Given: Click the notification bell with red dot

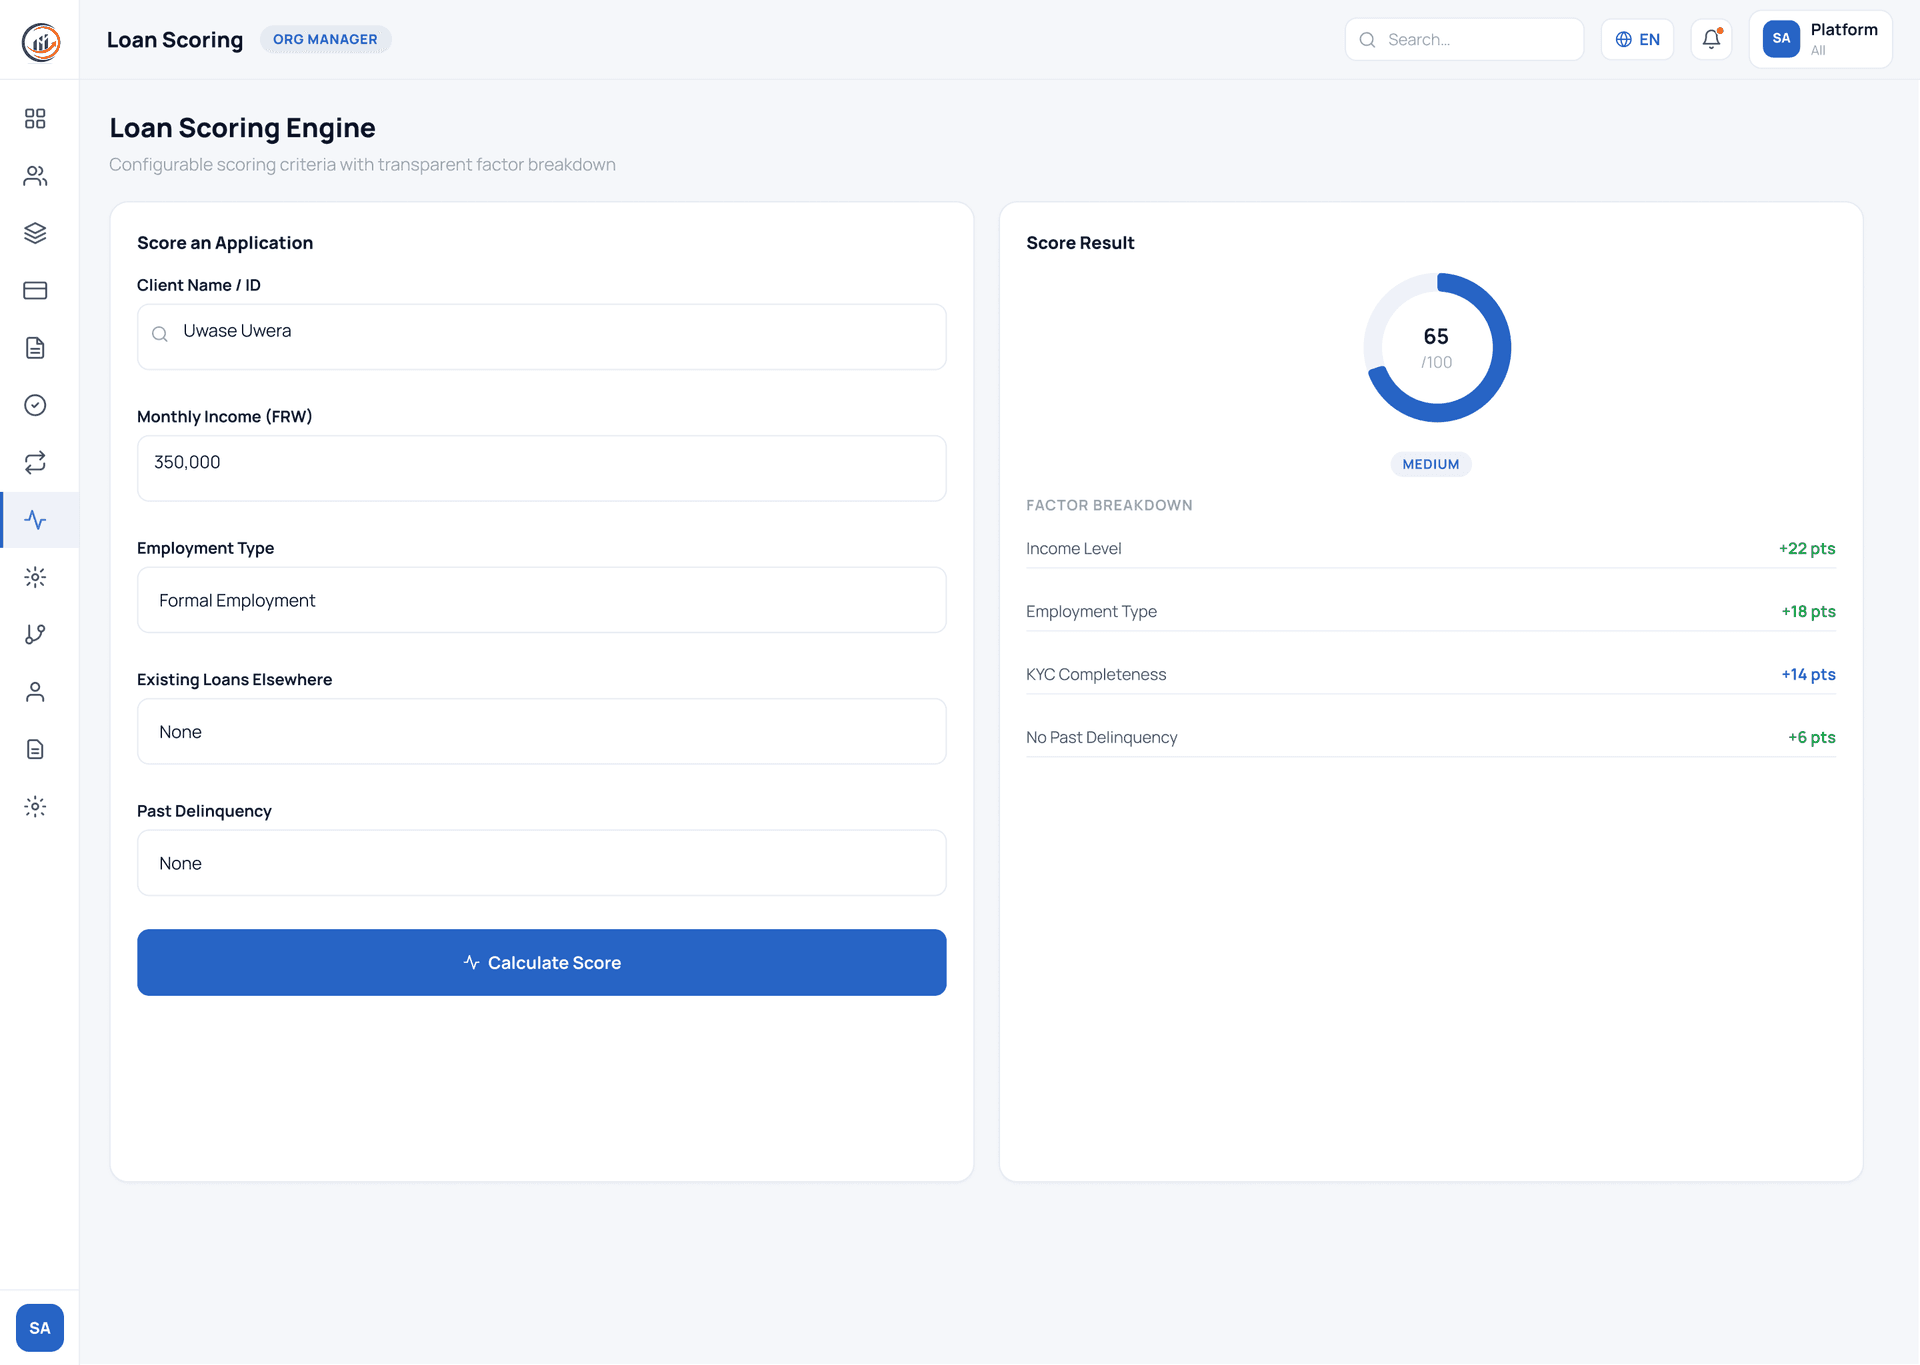Looking at the screenshot, I should coord(1711,39).
